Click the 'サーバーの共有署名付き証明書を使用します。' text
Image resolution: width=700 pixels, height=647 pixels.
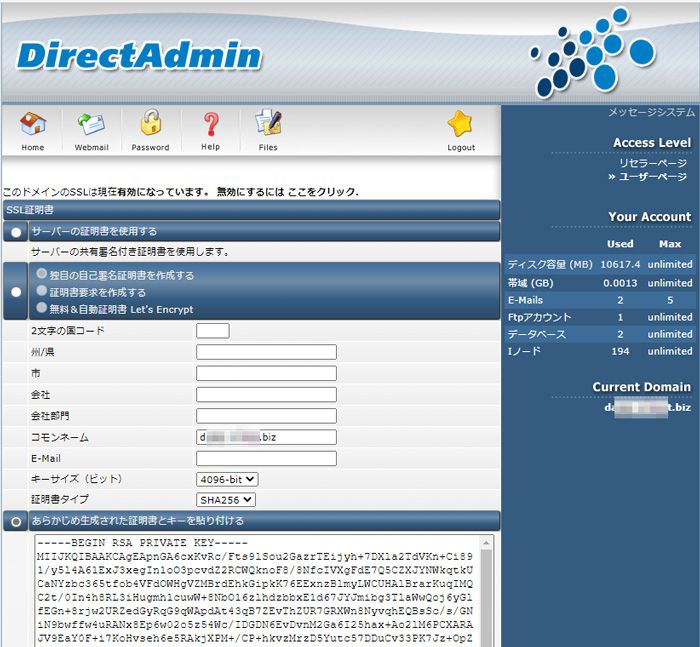click(x=129, y=252)
